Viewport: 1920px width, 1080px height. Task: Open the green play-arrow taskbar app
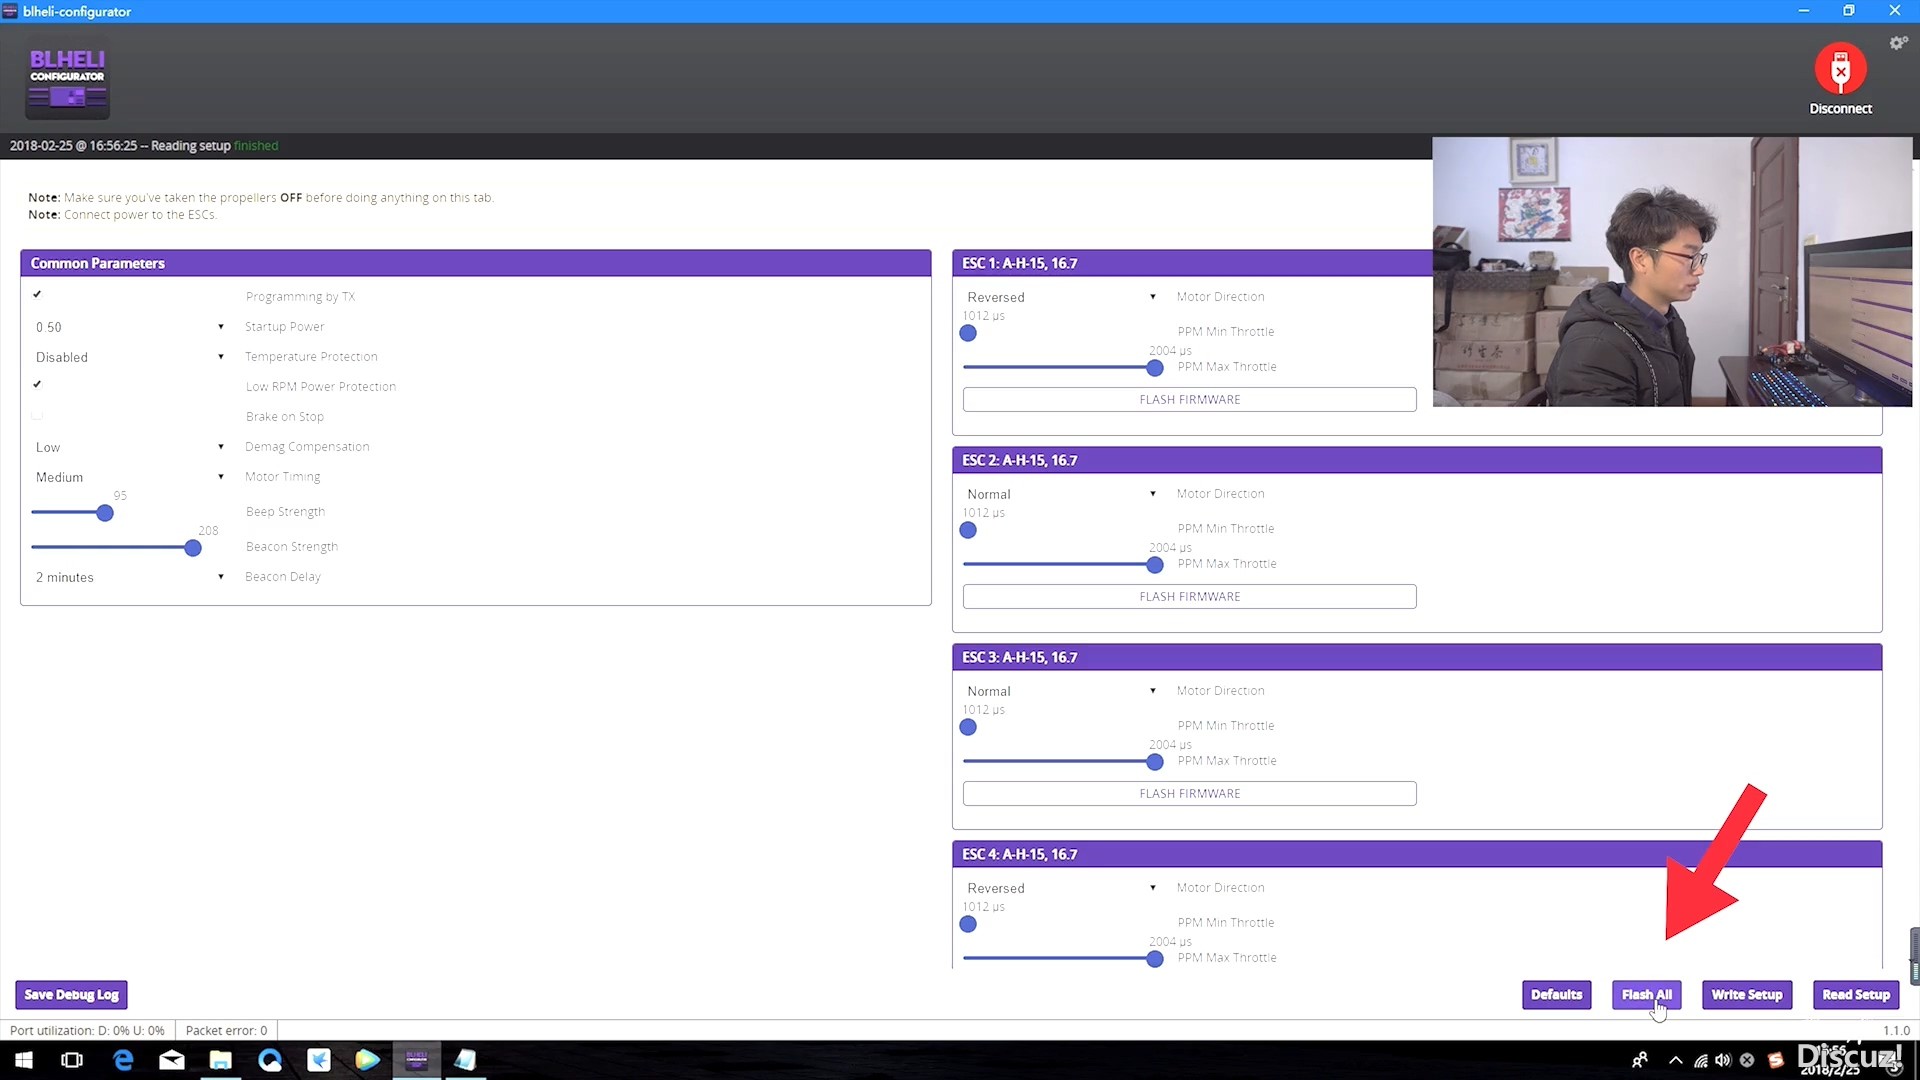(x=368, y=1060)
